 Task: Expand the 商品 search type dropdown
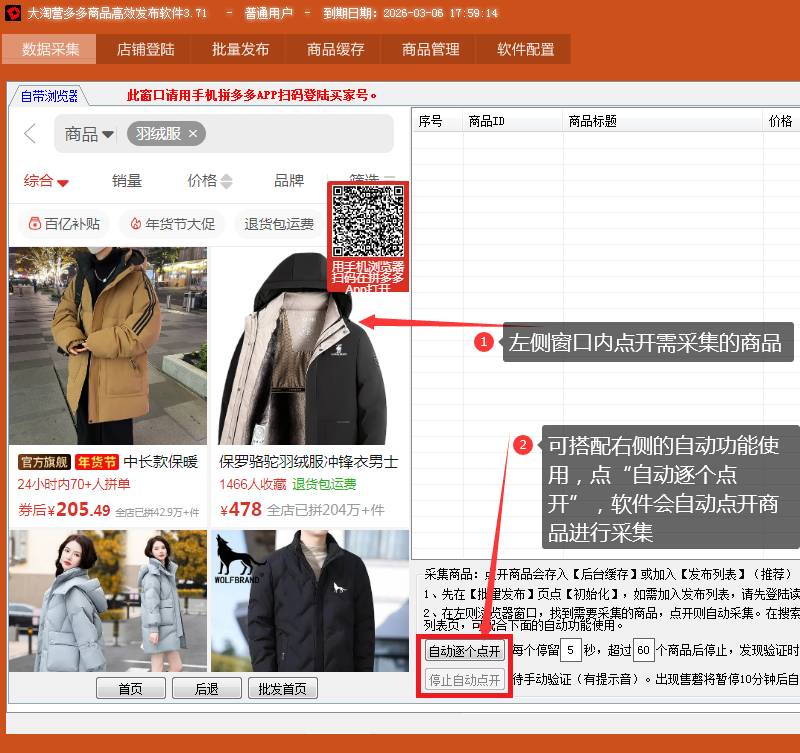[107, 135]
